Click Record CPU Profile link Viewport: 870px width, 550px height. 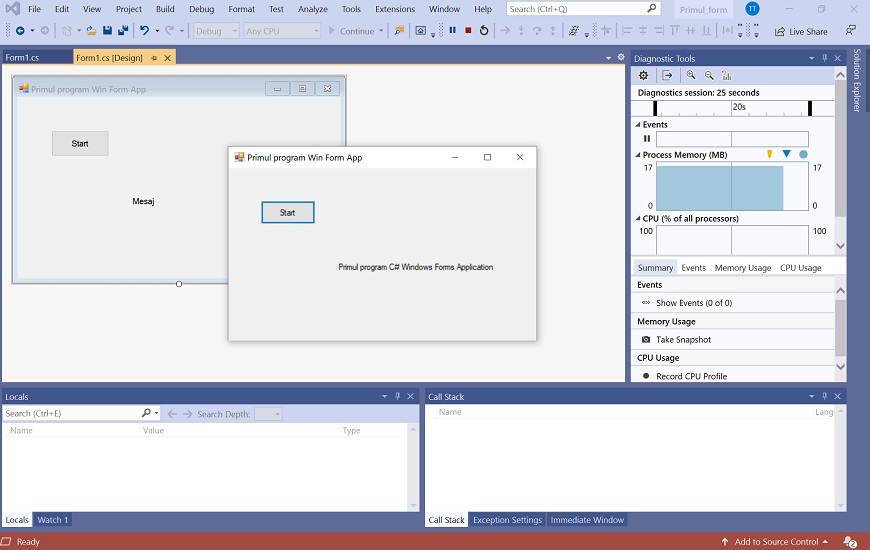coord(691,376)
